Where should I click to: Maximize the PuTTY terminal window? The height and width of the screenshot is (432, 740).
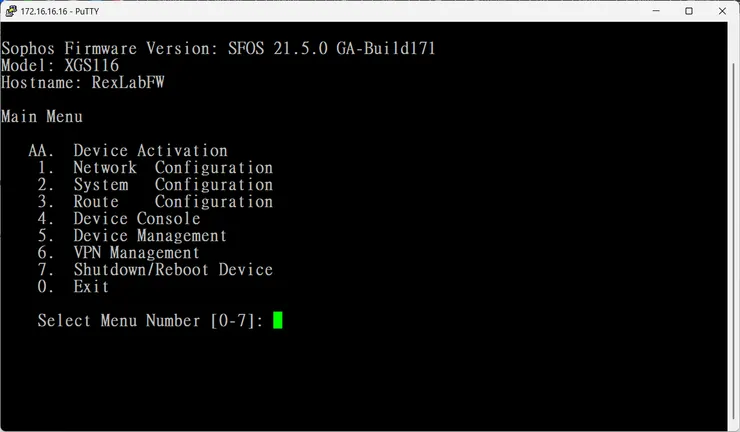689,11
